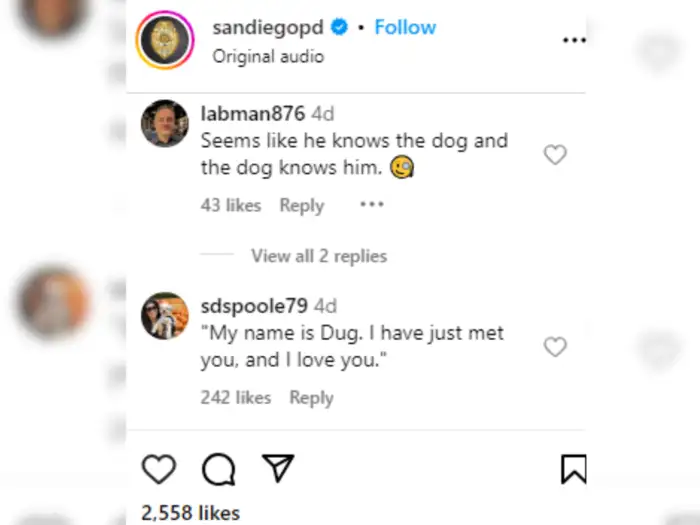Open more options on labman876's comment
Screen dimensions: 700x525
372,204
